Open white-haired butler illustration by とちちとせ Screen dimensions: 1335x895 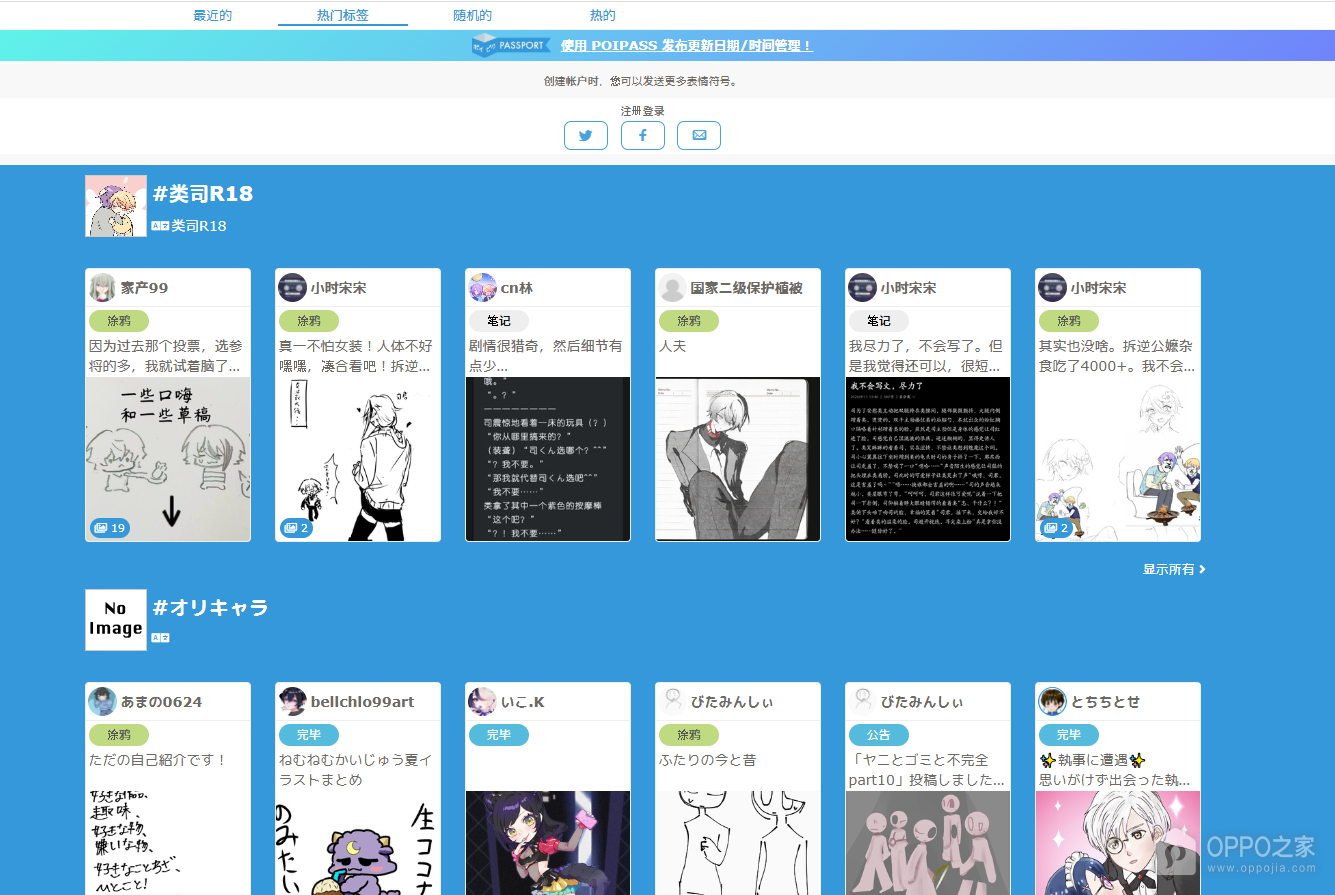(1118, 843)
